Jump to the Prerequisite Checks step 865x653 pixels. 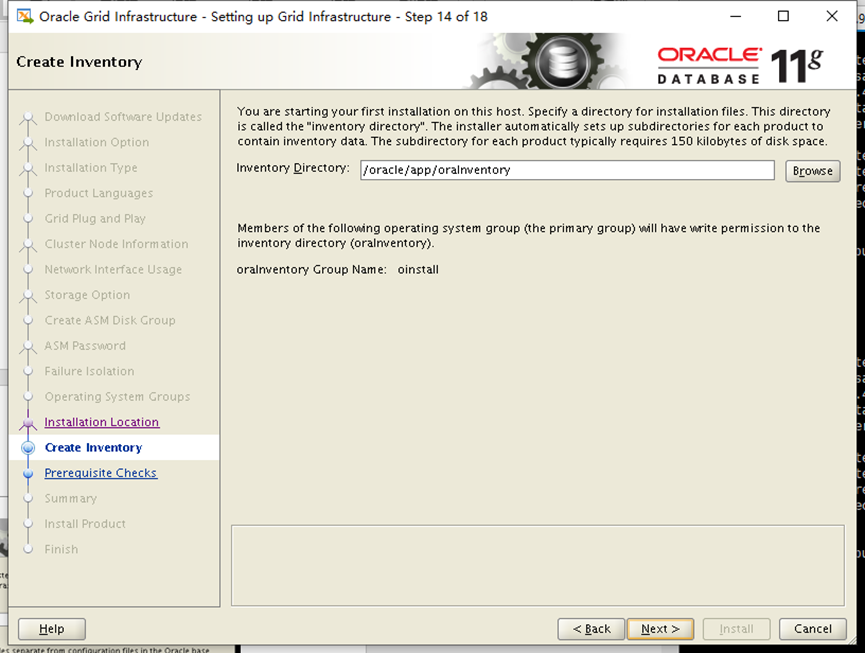101,473
